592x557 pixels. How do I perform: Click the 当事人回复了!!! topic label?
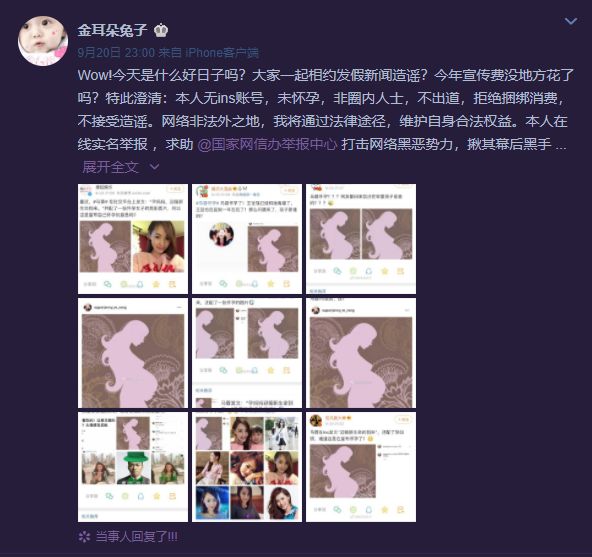click(137, 537)
